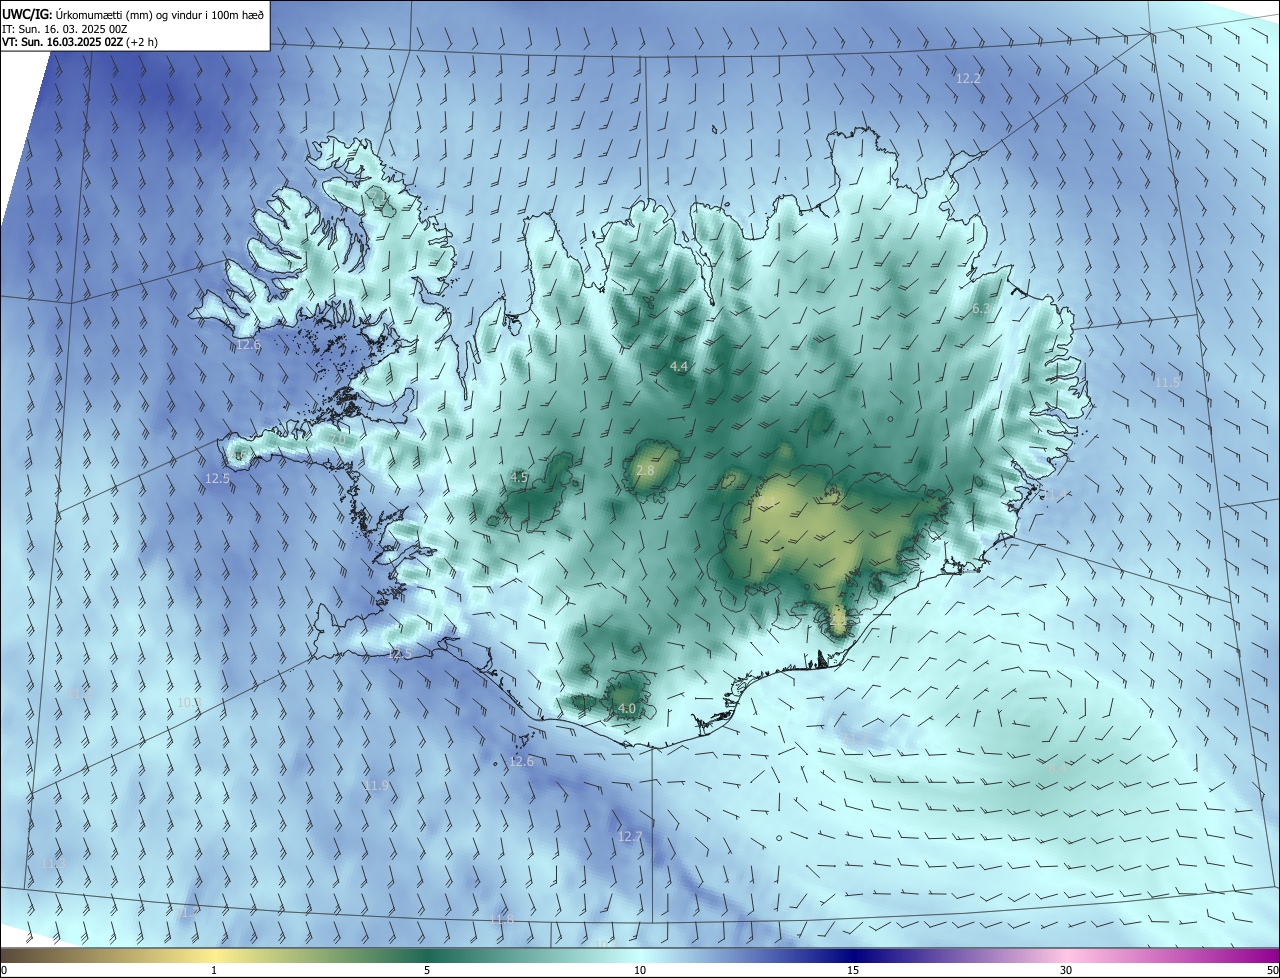Click the 12.5 label west of Snæfellsnes peninsula
Image resolution: width=1280 pixels, height=978 pixels.
pyautogui.click(x=217, y=479)
